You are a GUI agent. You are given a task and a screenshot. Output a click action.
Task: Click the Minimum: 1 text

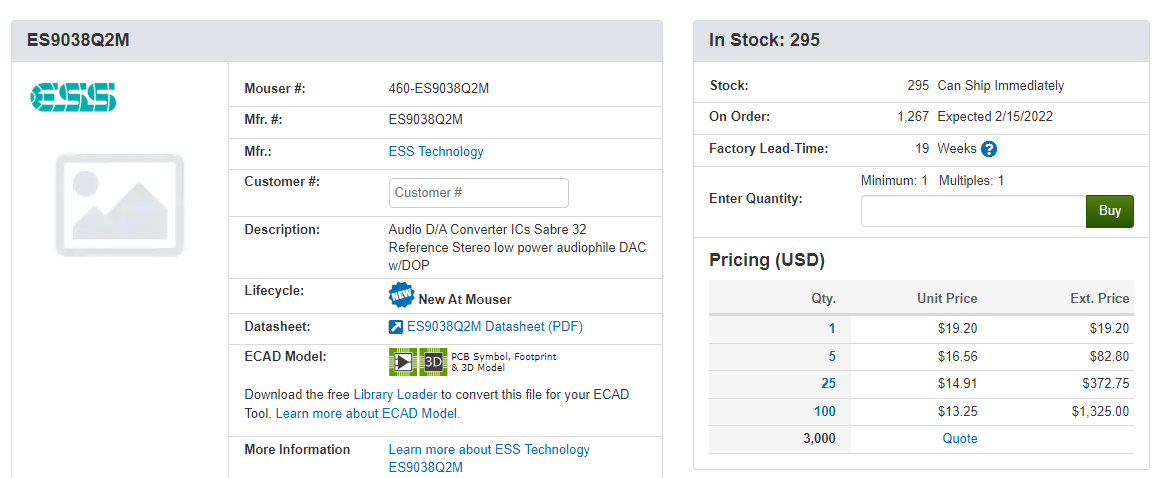pyautogui.click(x=894, y=181)
